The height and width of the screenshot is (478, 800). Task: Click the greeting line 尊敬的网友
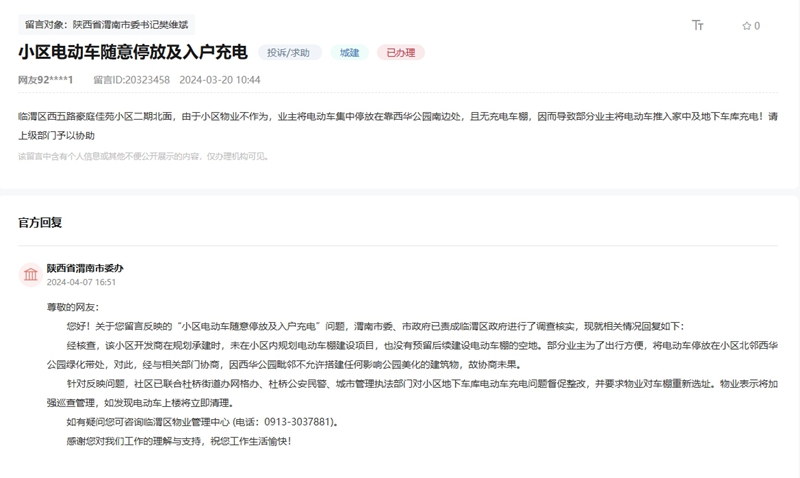72,307
